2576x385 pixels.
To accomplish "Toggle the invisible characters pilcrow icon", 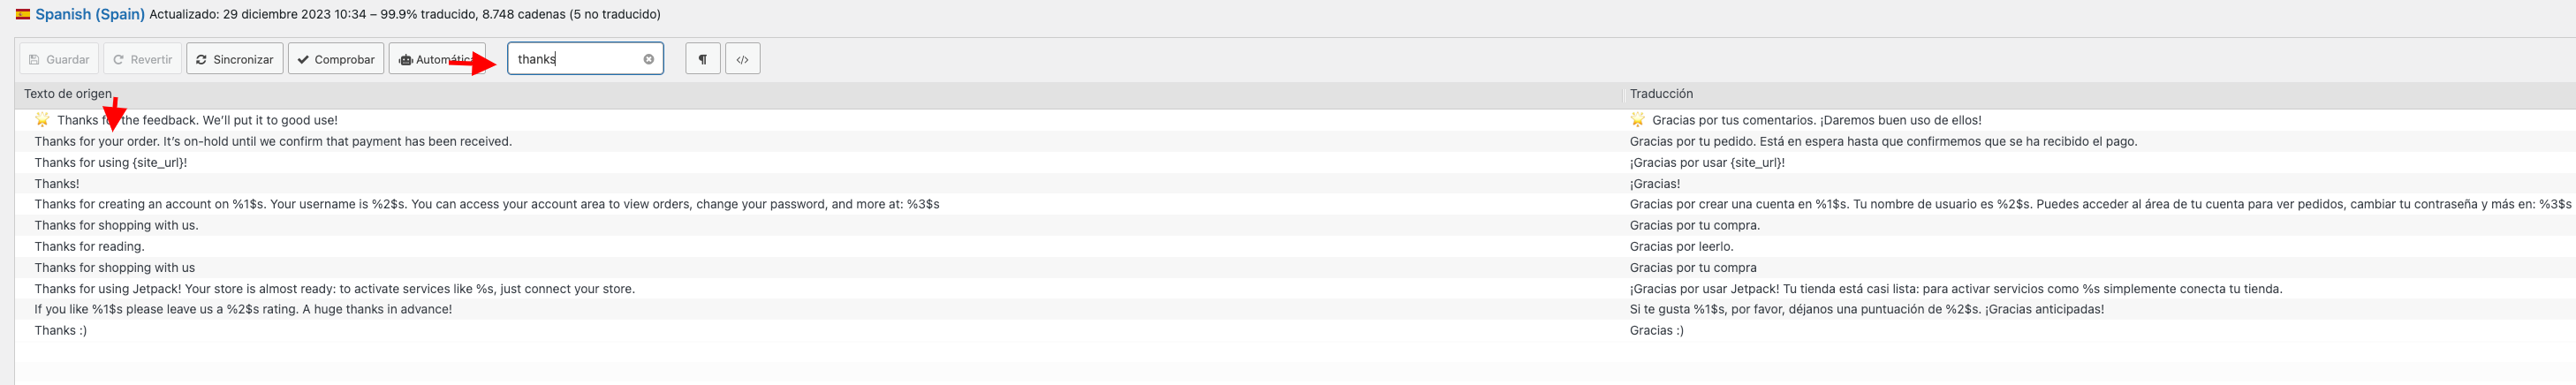I will click(703, 59).
